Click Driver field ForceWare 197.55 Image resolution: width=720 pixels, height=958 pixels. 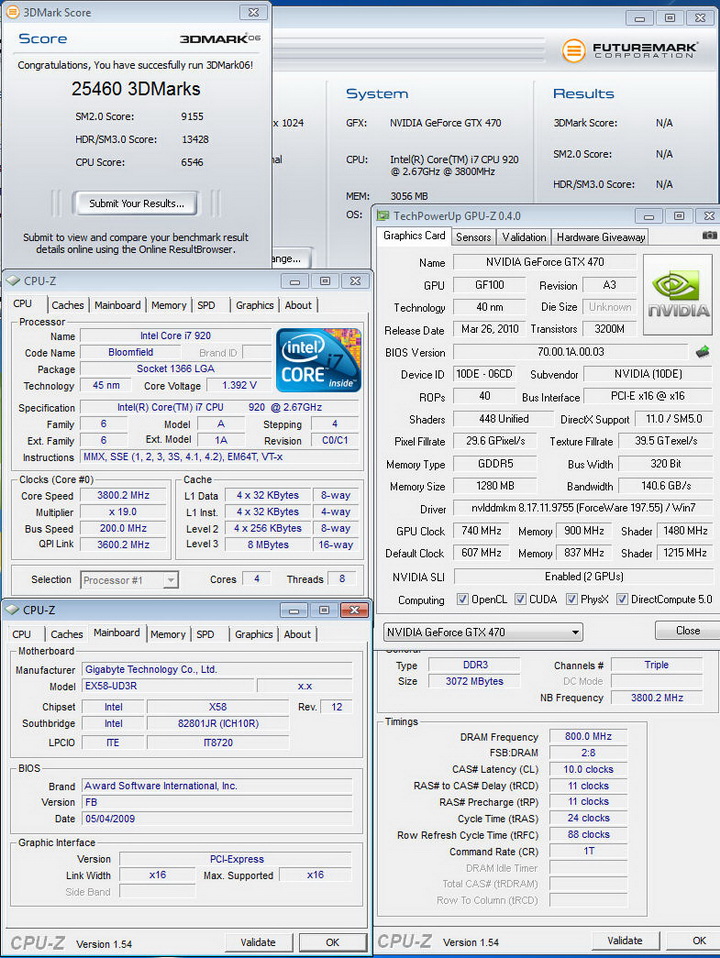[x=583, y=508]
